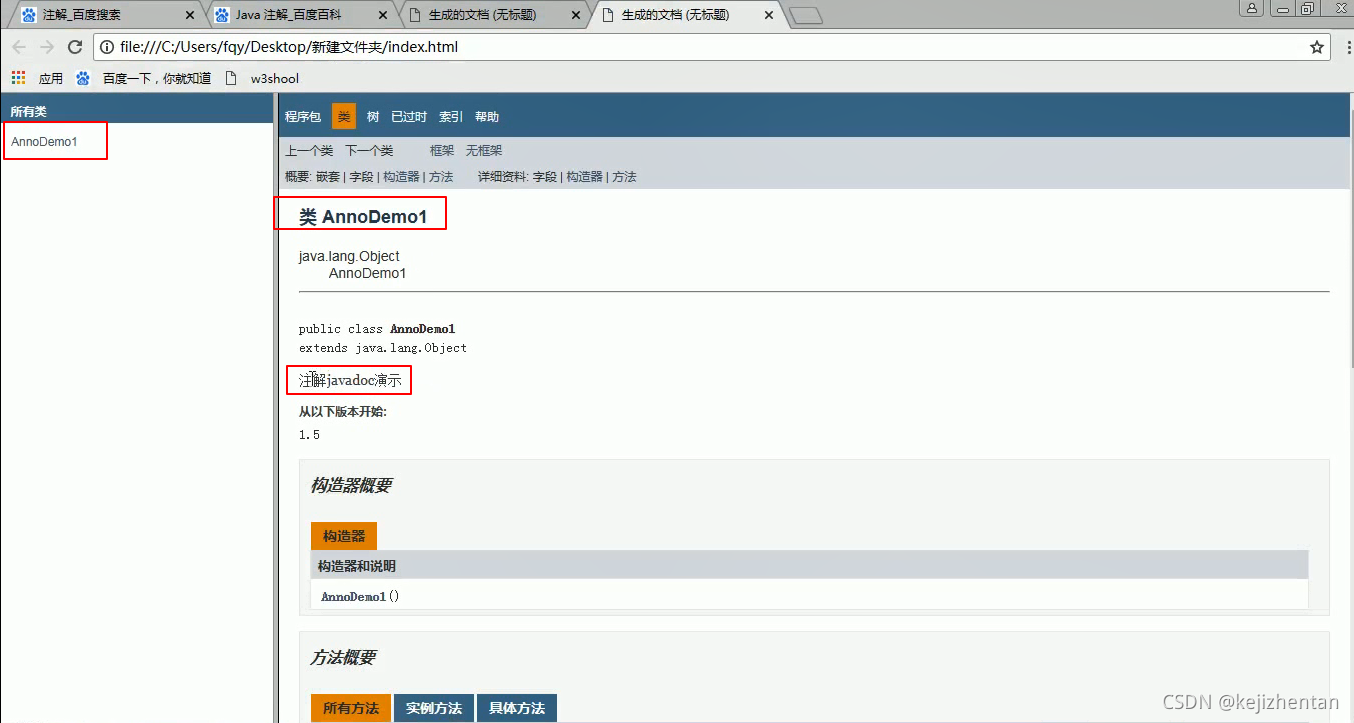Select the highlighted 类 nav item
The image size is (1354, 723).
pos(344,117)
